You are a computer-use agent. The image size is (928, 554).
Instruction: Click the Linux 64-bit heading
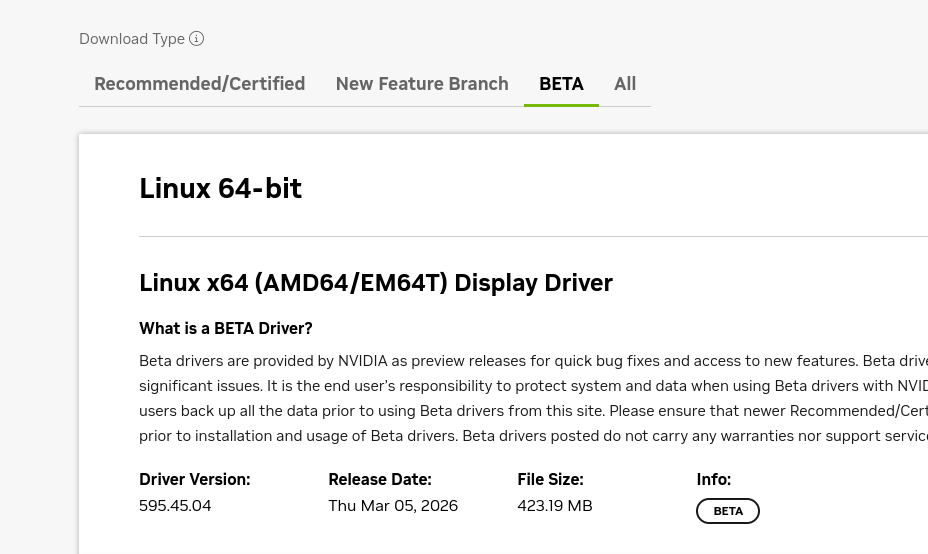click(x=220, y=188)
